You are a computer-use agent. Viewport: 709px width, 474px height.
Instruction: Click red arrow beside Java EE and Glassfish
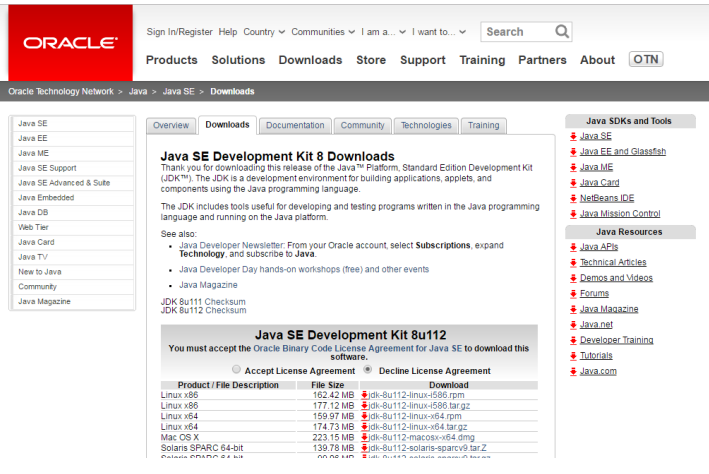(573, 152)
